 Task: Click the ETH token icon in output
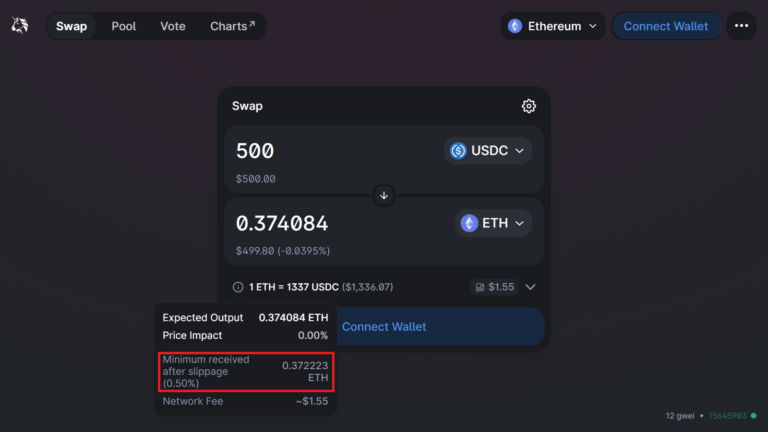tap(469, 223)
